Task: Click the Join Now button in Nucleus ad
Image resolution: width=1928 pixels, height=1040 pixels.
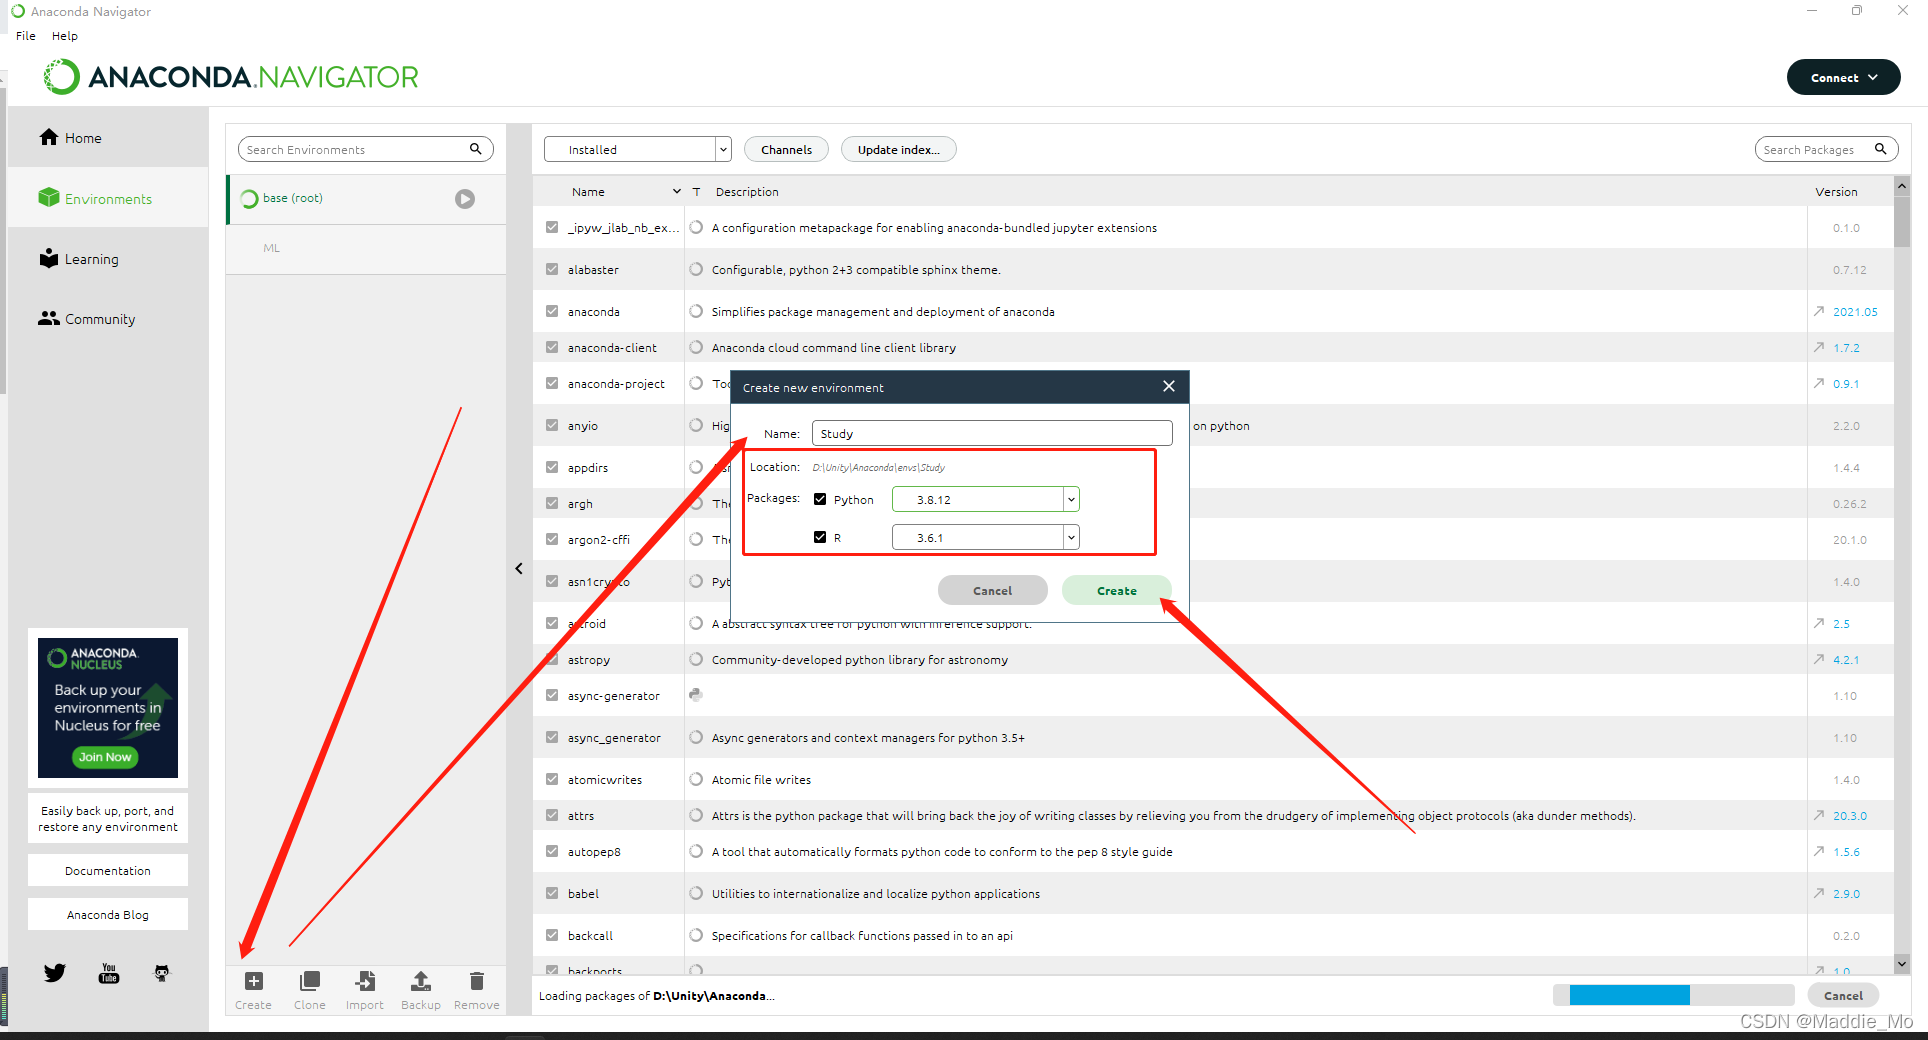Action: coord(105,757)
